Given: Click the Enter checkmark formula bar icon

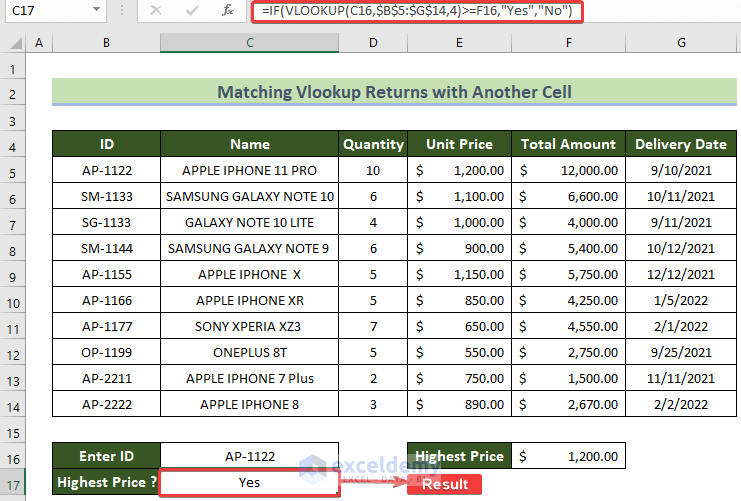Looking at the screenshot, I should [191, 10].
